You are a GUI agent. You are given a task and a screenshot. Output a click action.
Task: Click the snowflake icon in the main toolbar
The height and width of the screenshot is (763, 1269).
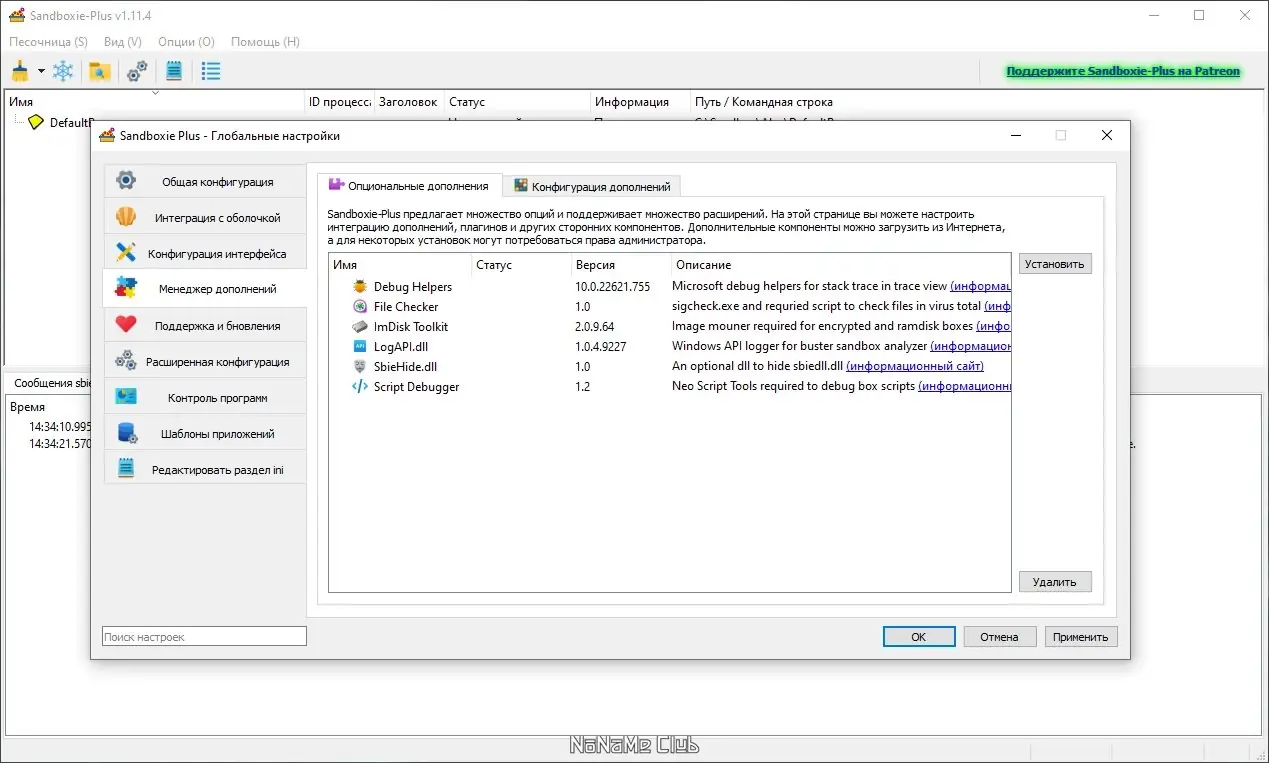coord(63,71)
